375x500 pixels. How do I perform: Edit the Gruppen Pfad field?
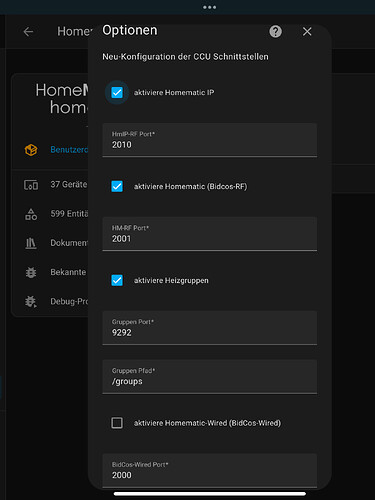tap(210, 377)
